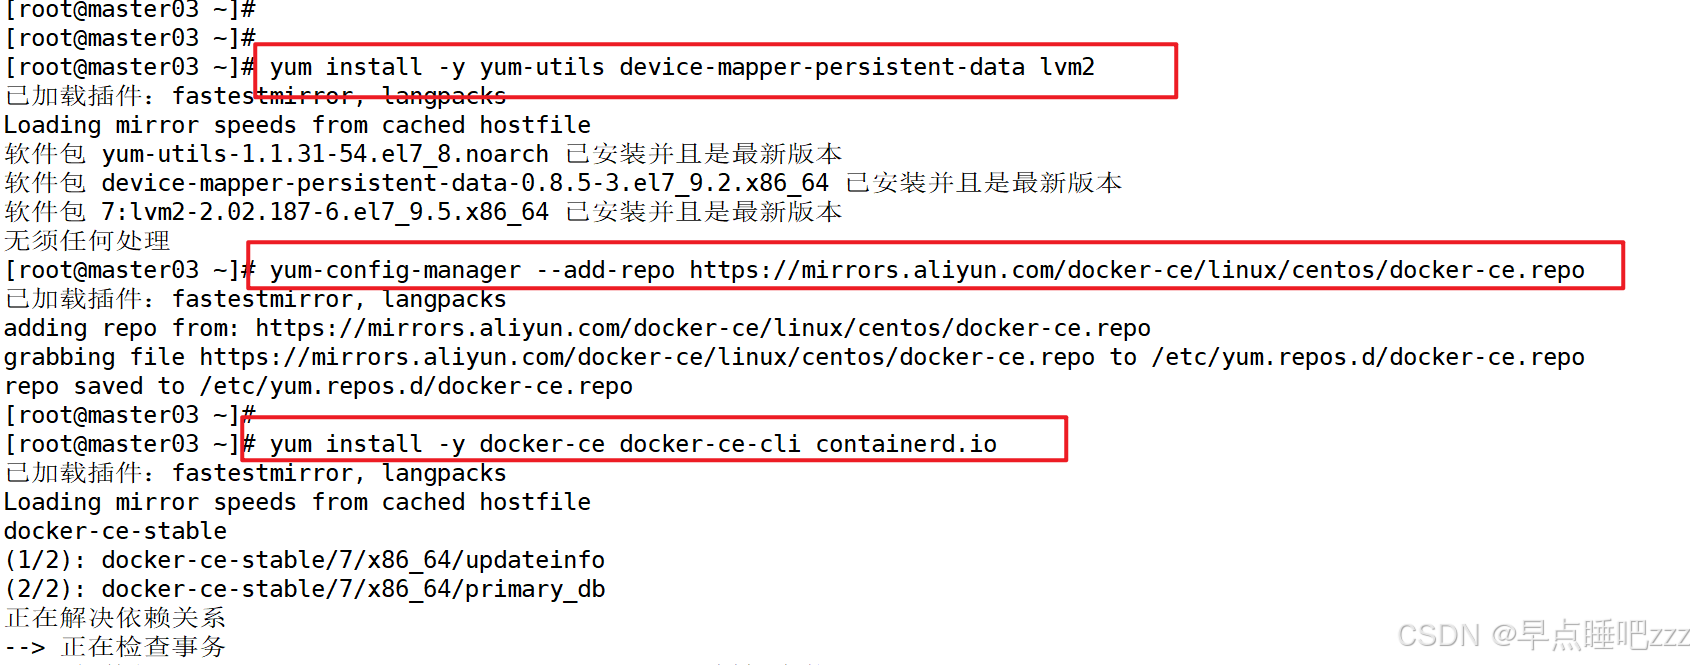Screen dimensions: 1694x665
Task: Click the /etc/yum.repos.d/docker-ce.repo path on the grabbing line
Action: point(1368,357)
